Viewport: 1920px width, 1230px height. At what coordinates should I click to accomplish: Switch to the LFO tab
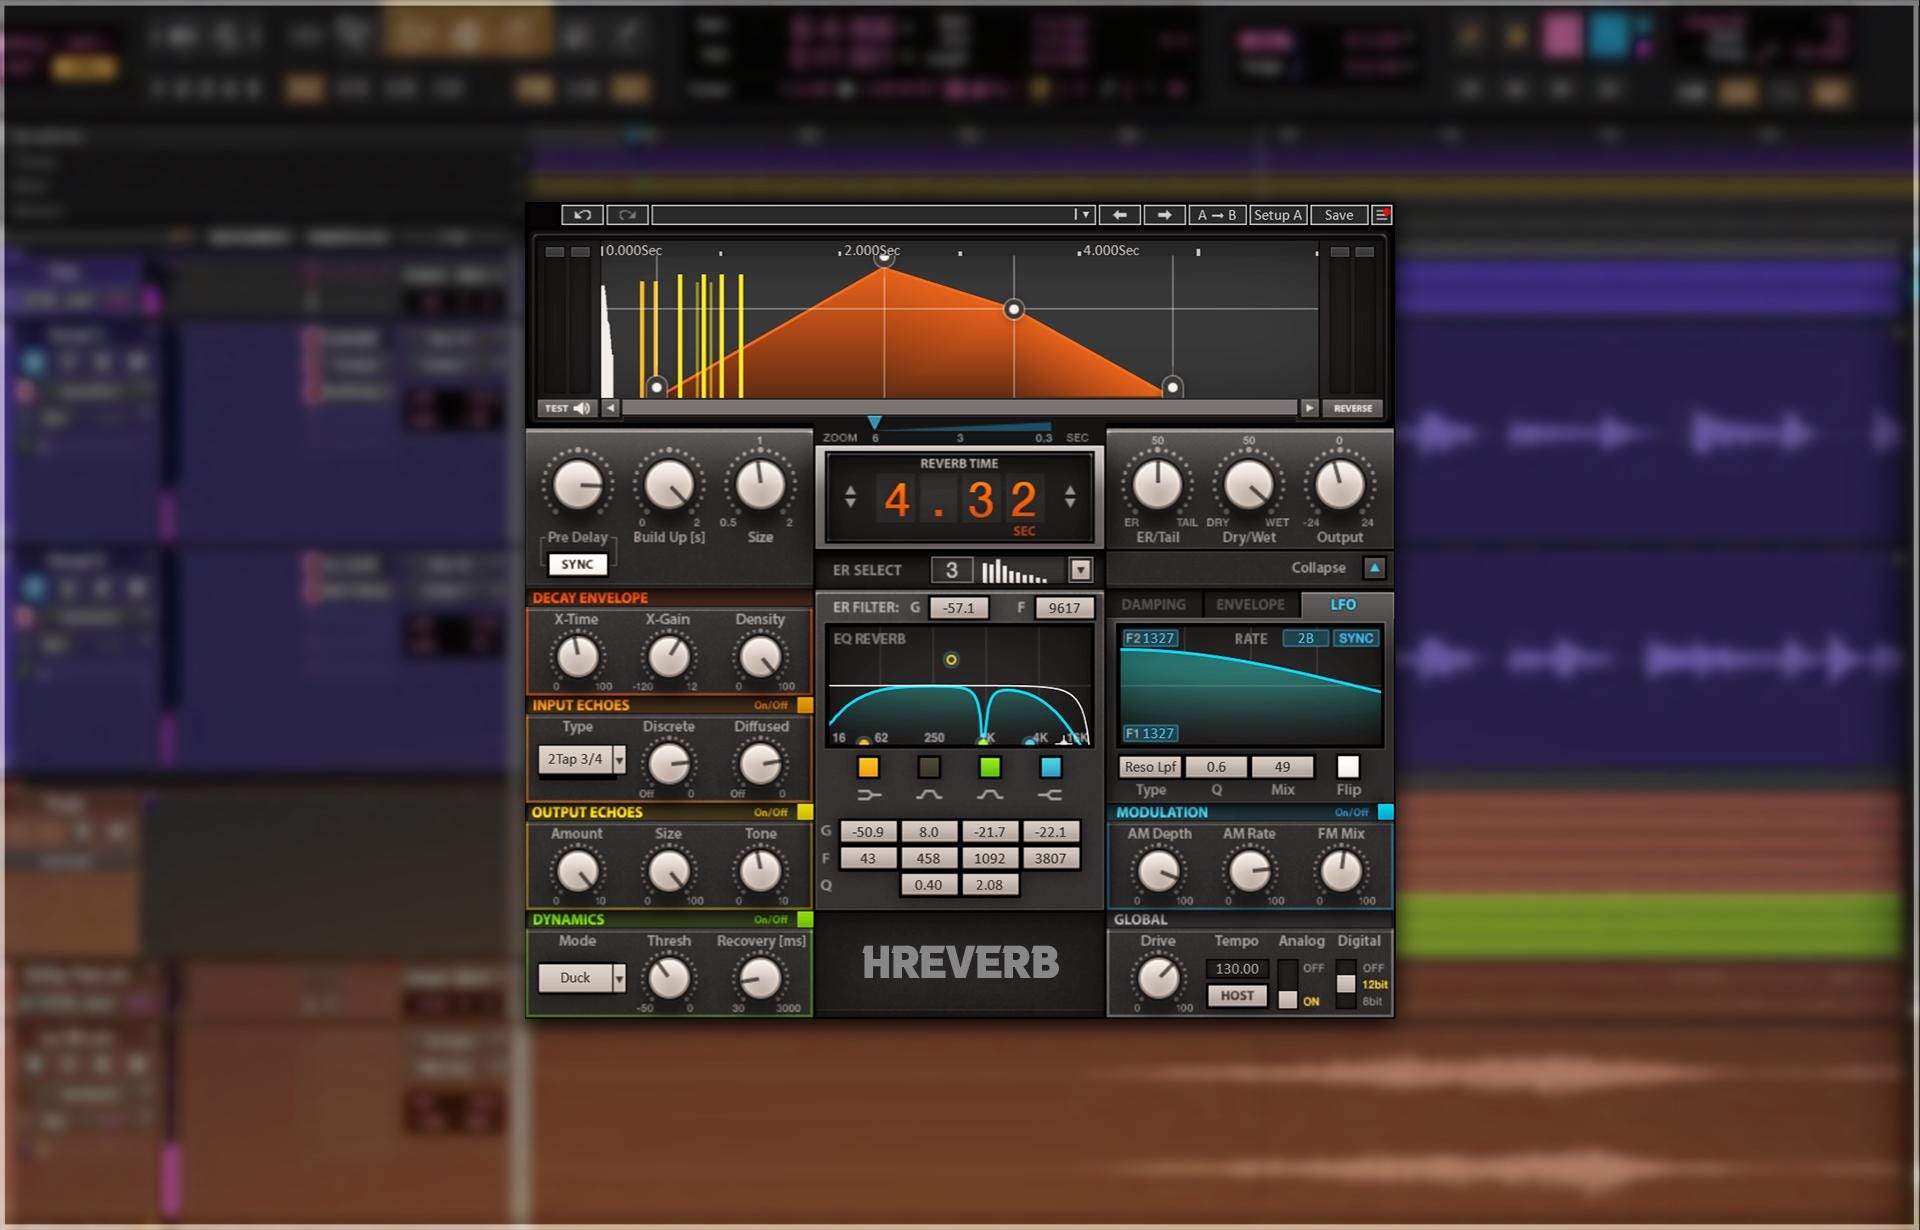click(1343, 605)
